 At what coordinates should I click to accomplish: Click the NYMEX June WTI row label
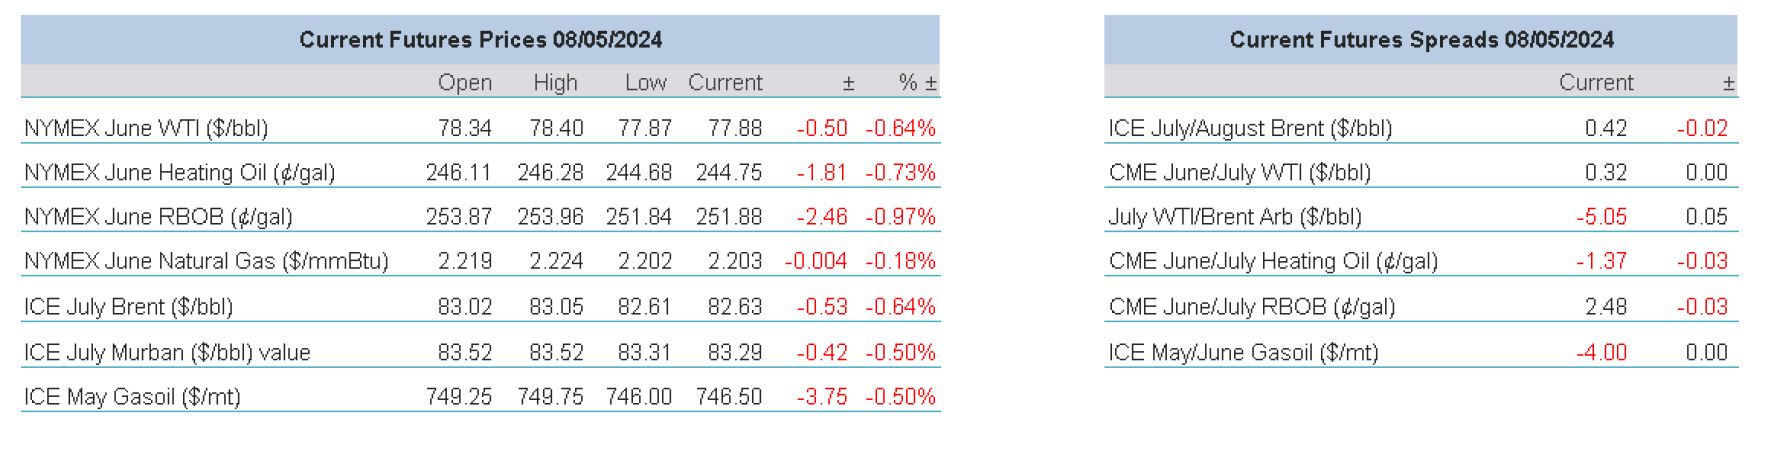[x=146, y=128]
